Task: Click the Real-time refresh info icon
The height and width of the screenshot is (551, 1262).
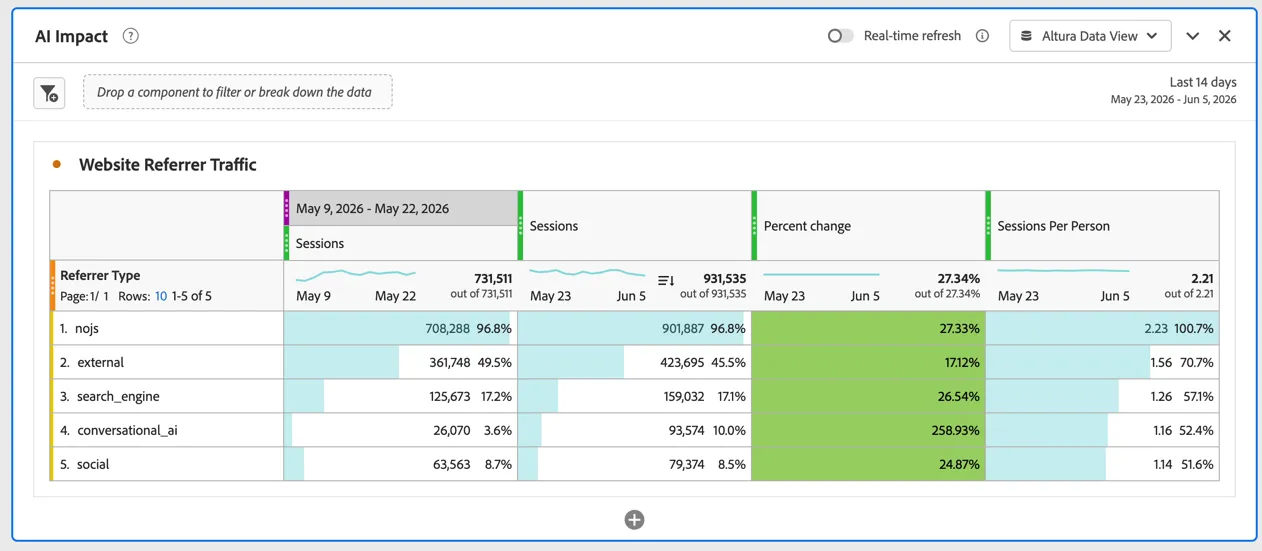Action: pos(982,36)
